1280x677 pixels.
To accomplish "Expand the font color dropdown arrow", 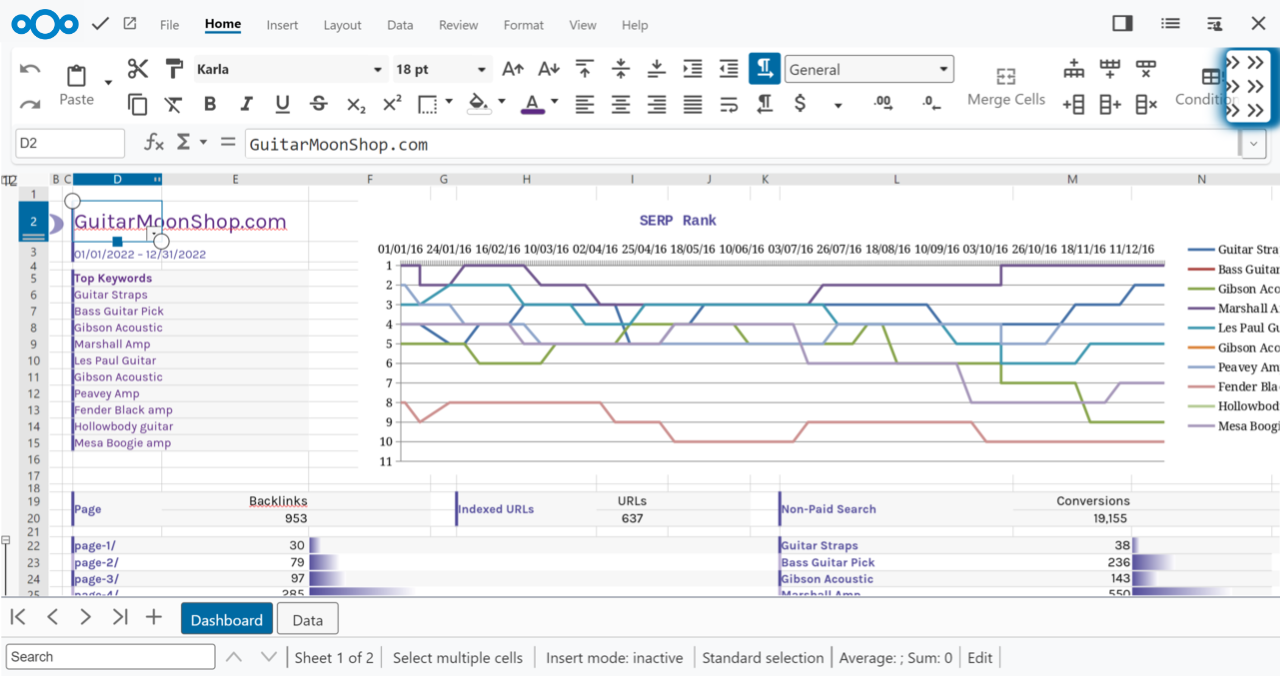I will [554, 102].
